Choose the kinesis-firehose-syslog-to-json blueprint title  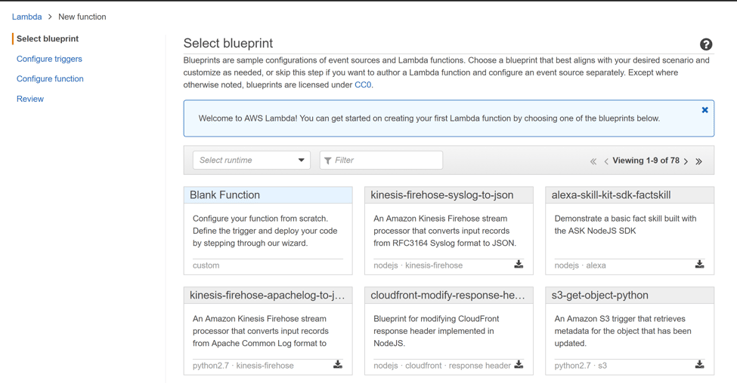pos(442,195)
